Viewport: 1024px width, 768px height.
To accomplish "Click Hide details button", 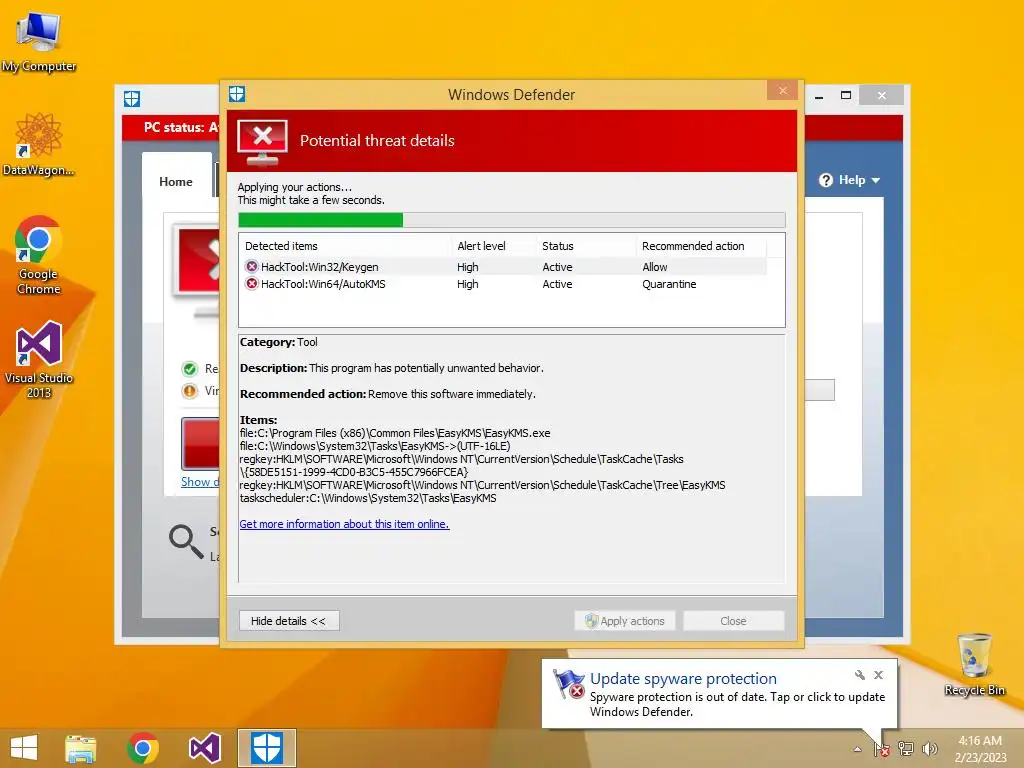I will [289, 620].
